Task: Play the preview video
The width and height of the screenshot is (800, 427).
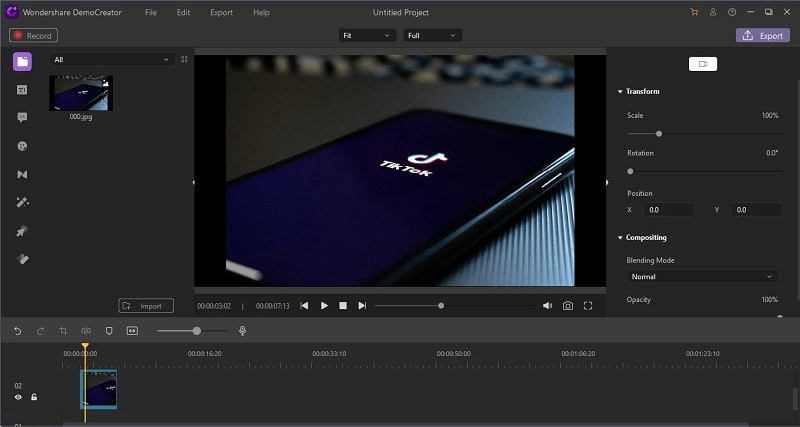Action: (324, 306)
